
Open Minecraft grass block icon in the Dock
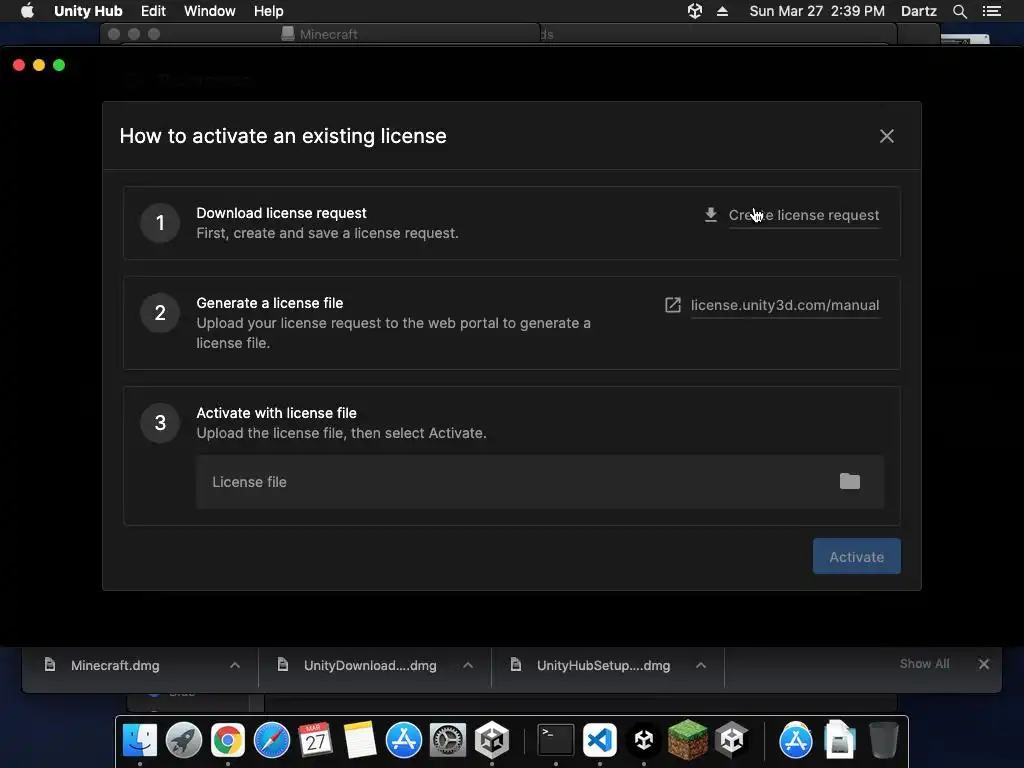tap(688, 740)
